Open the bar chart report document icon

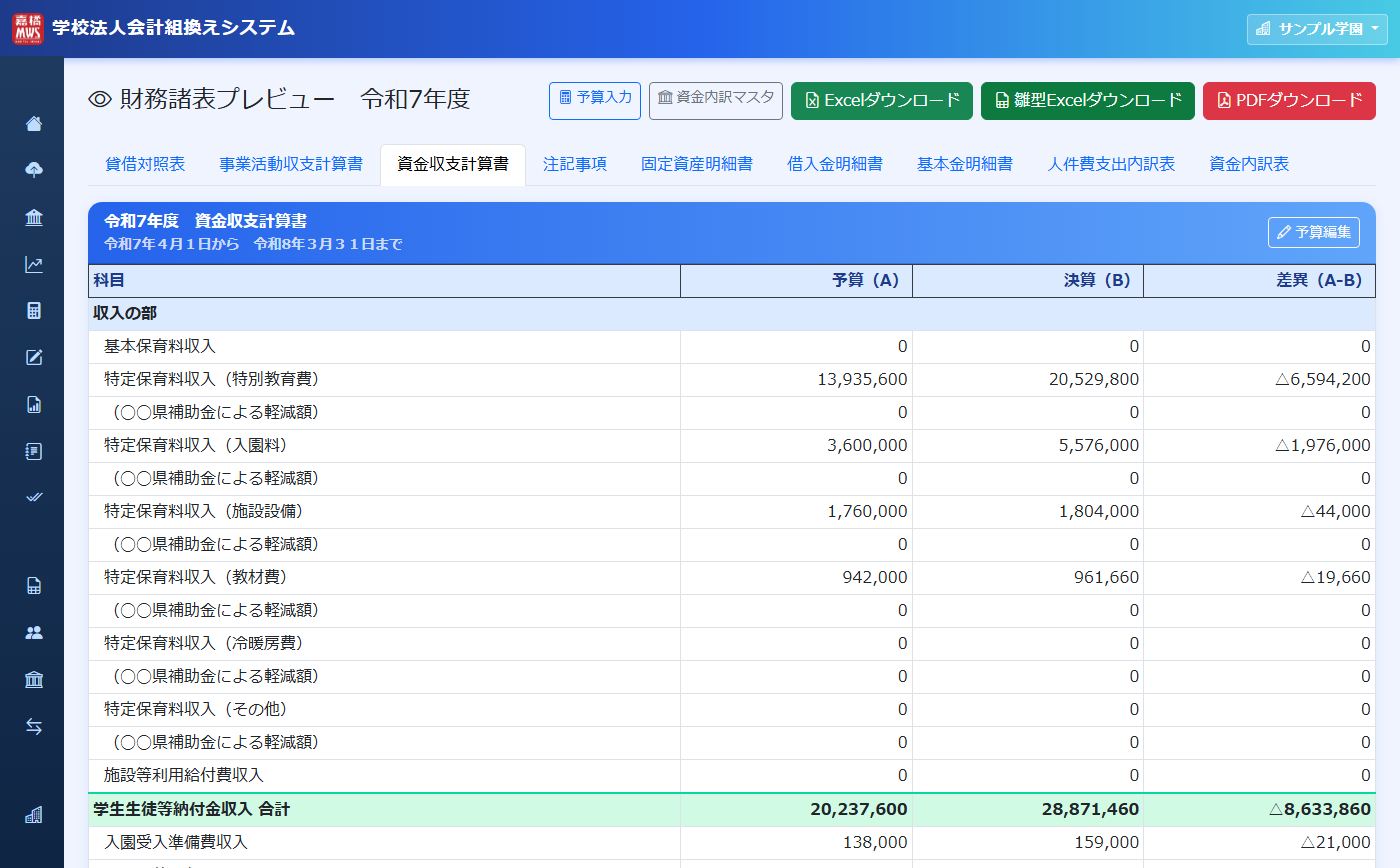point(34,404)
